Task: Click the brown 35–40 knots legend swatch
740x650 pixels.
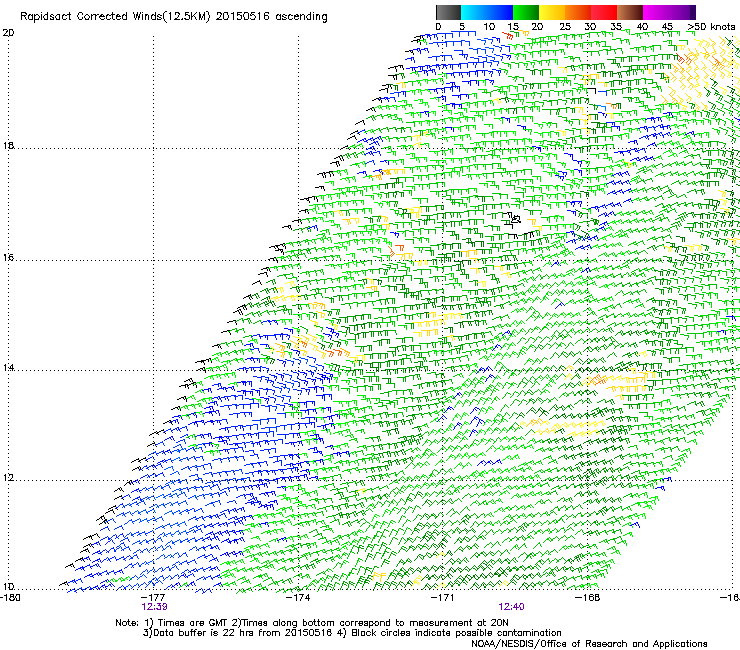Action: (x=630, y=12)
